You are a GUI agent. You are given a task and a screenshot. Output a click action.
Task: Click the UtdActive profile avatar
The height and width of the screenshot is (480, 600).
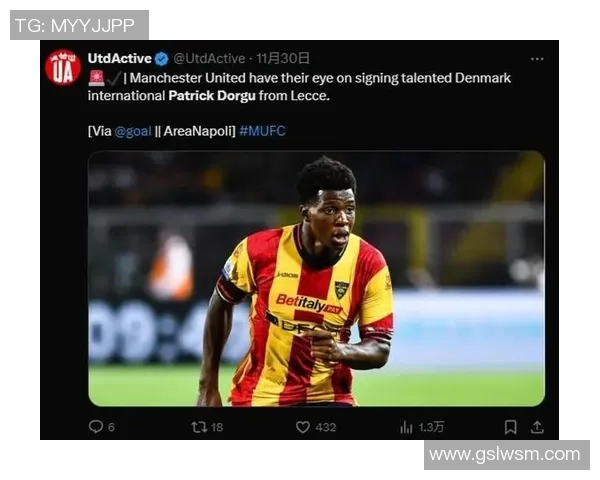click(63, 68)
